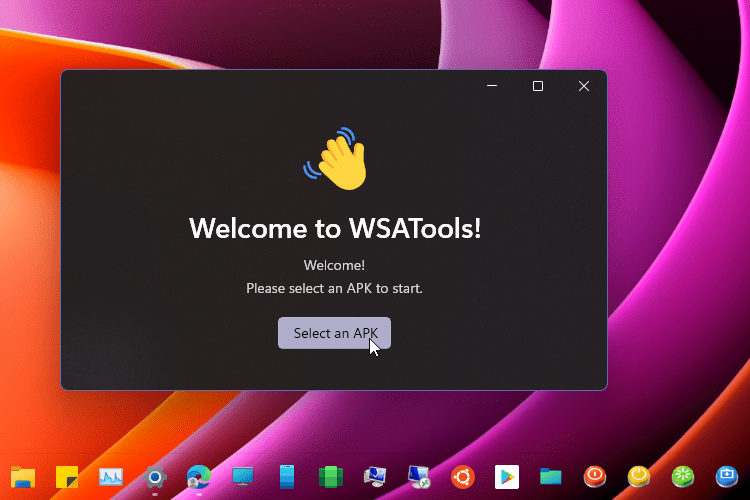Screen dimensions: 750x500
Task: Click the waving hand emoji in WSATools
Action: [337, 158]
